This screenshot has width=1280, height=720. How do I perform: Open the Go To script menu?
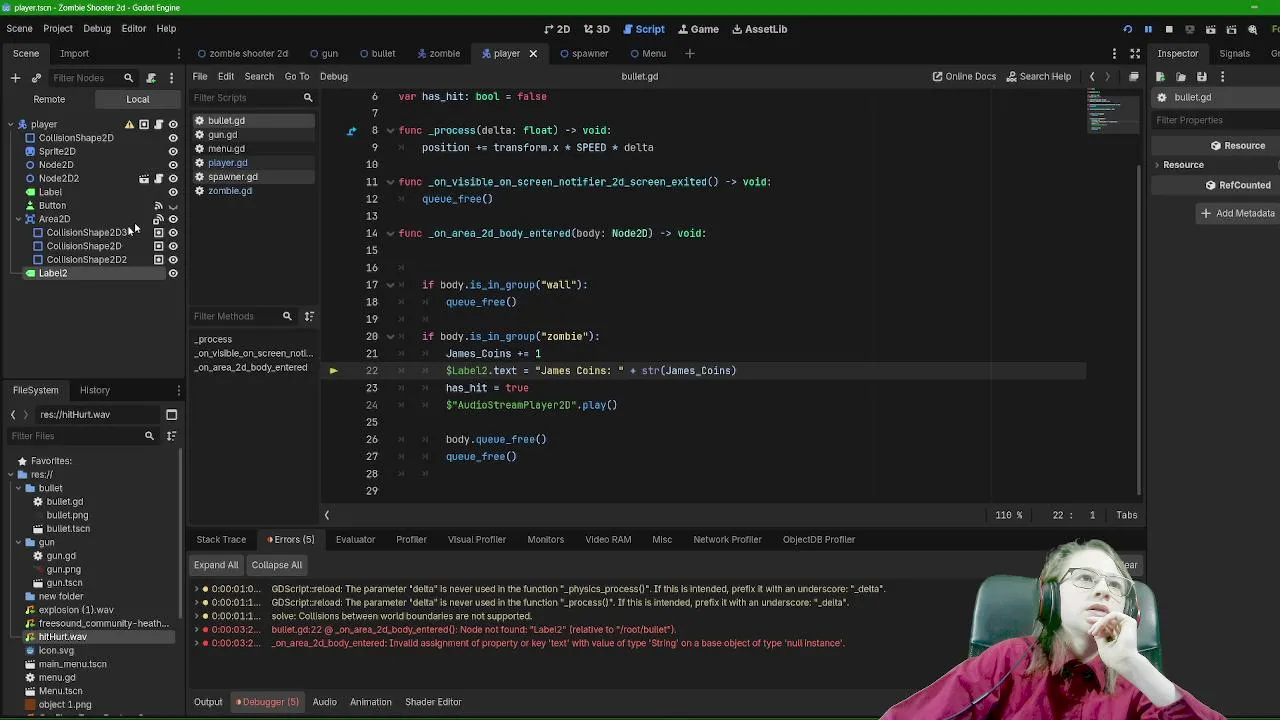(x=297, y=76)
